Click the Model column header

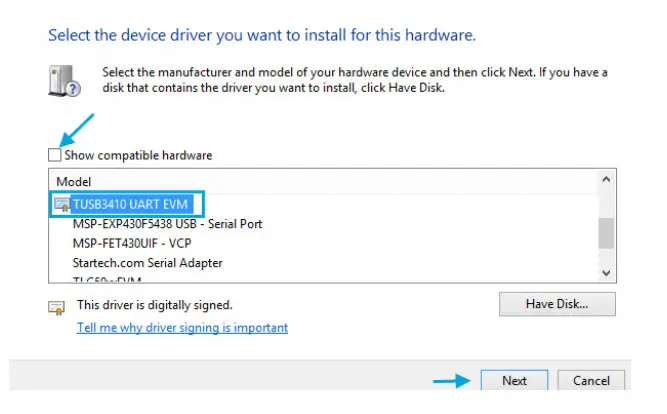72,183
